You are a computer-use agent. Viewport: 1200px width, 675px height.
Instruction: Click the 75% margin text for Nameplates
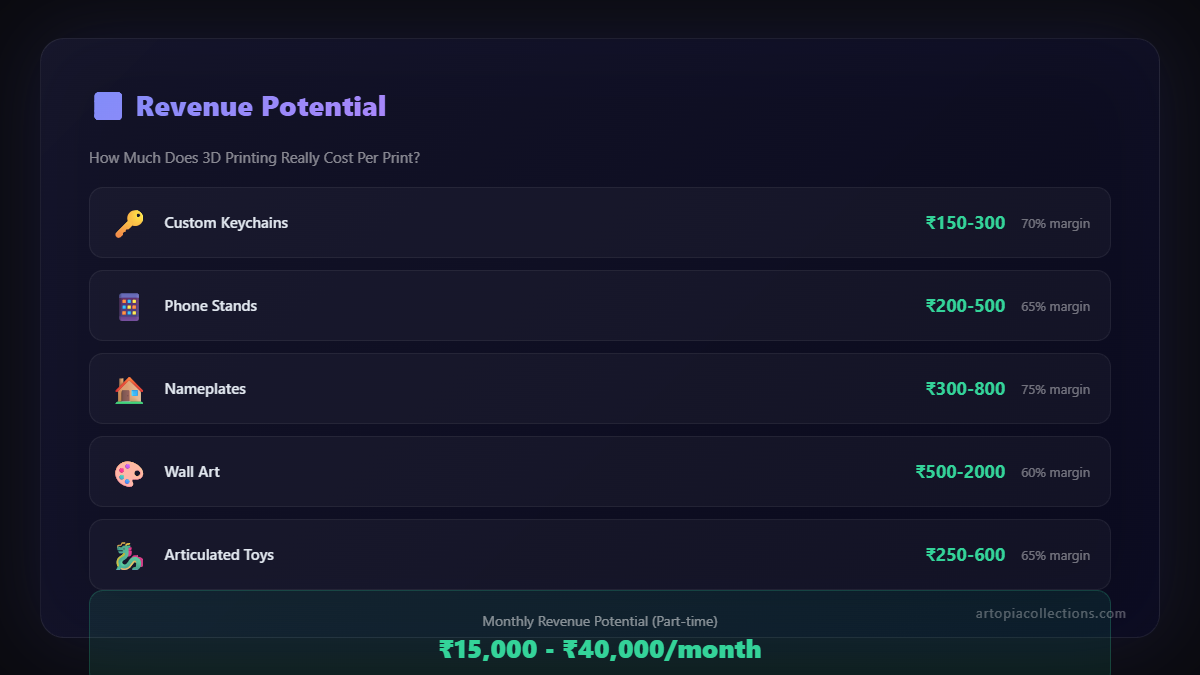pyautogui.click(x=1055, y=390)
